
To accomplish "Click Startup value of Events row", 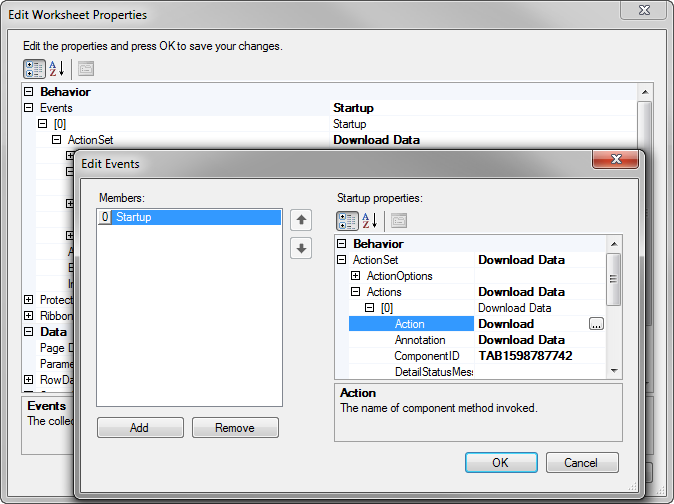I will (353, 108).
